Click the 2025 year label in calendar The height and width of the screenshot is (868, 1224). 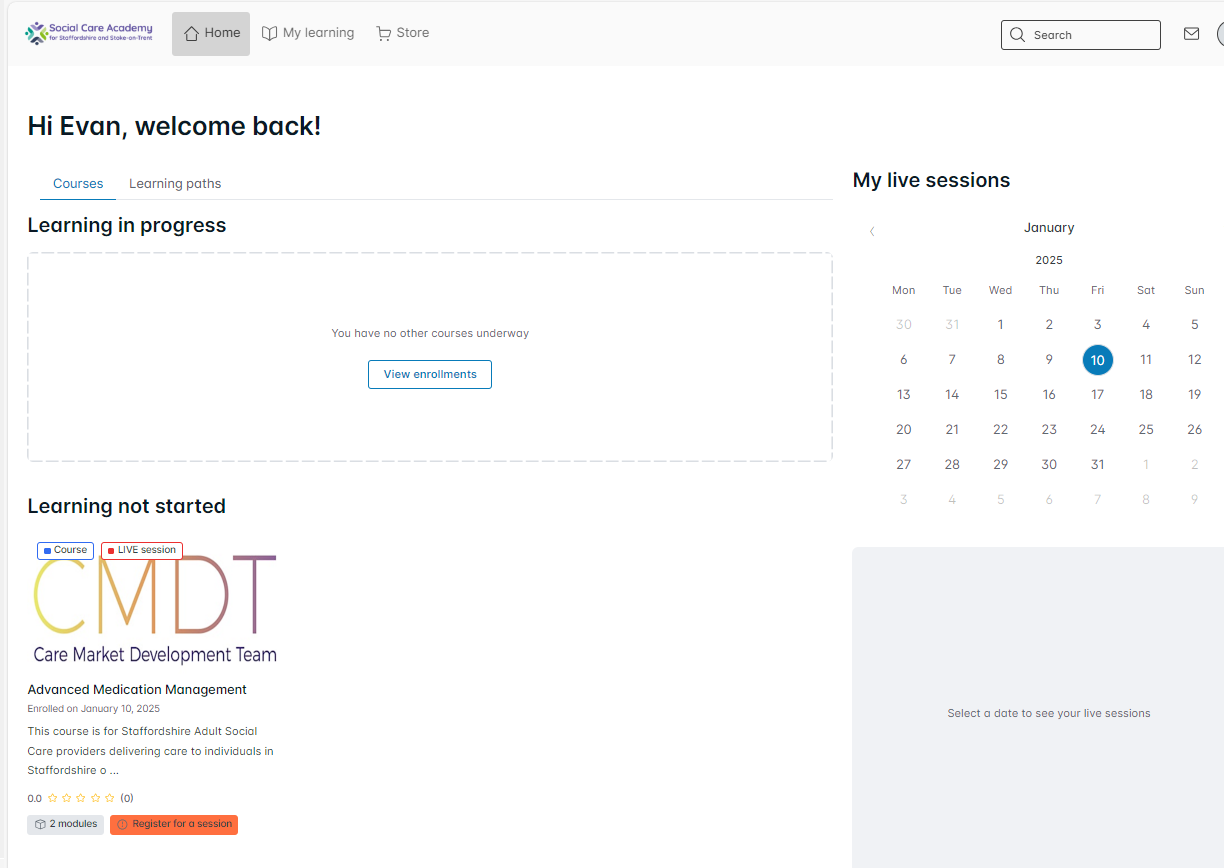tap(1049, 260)
